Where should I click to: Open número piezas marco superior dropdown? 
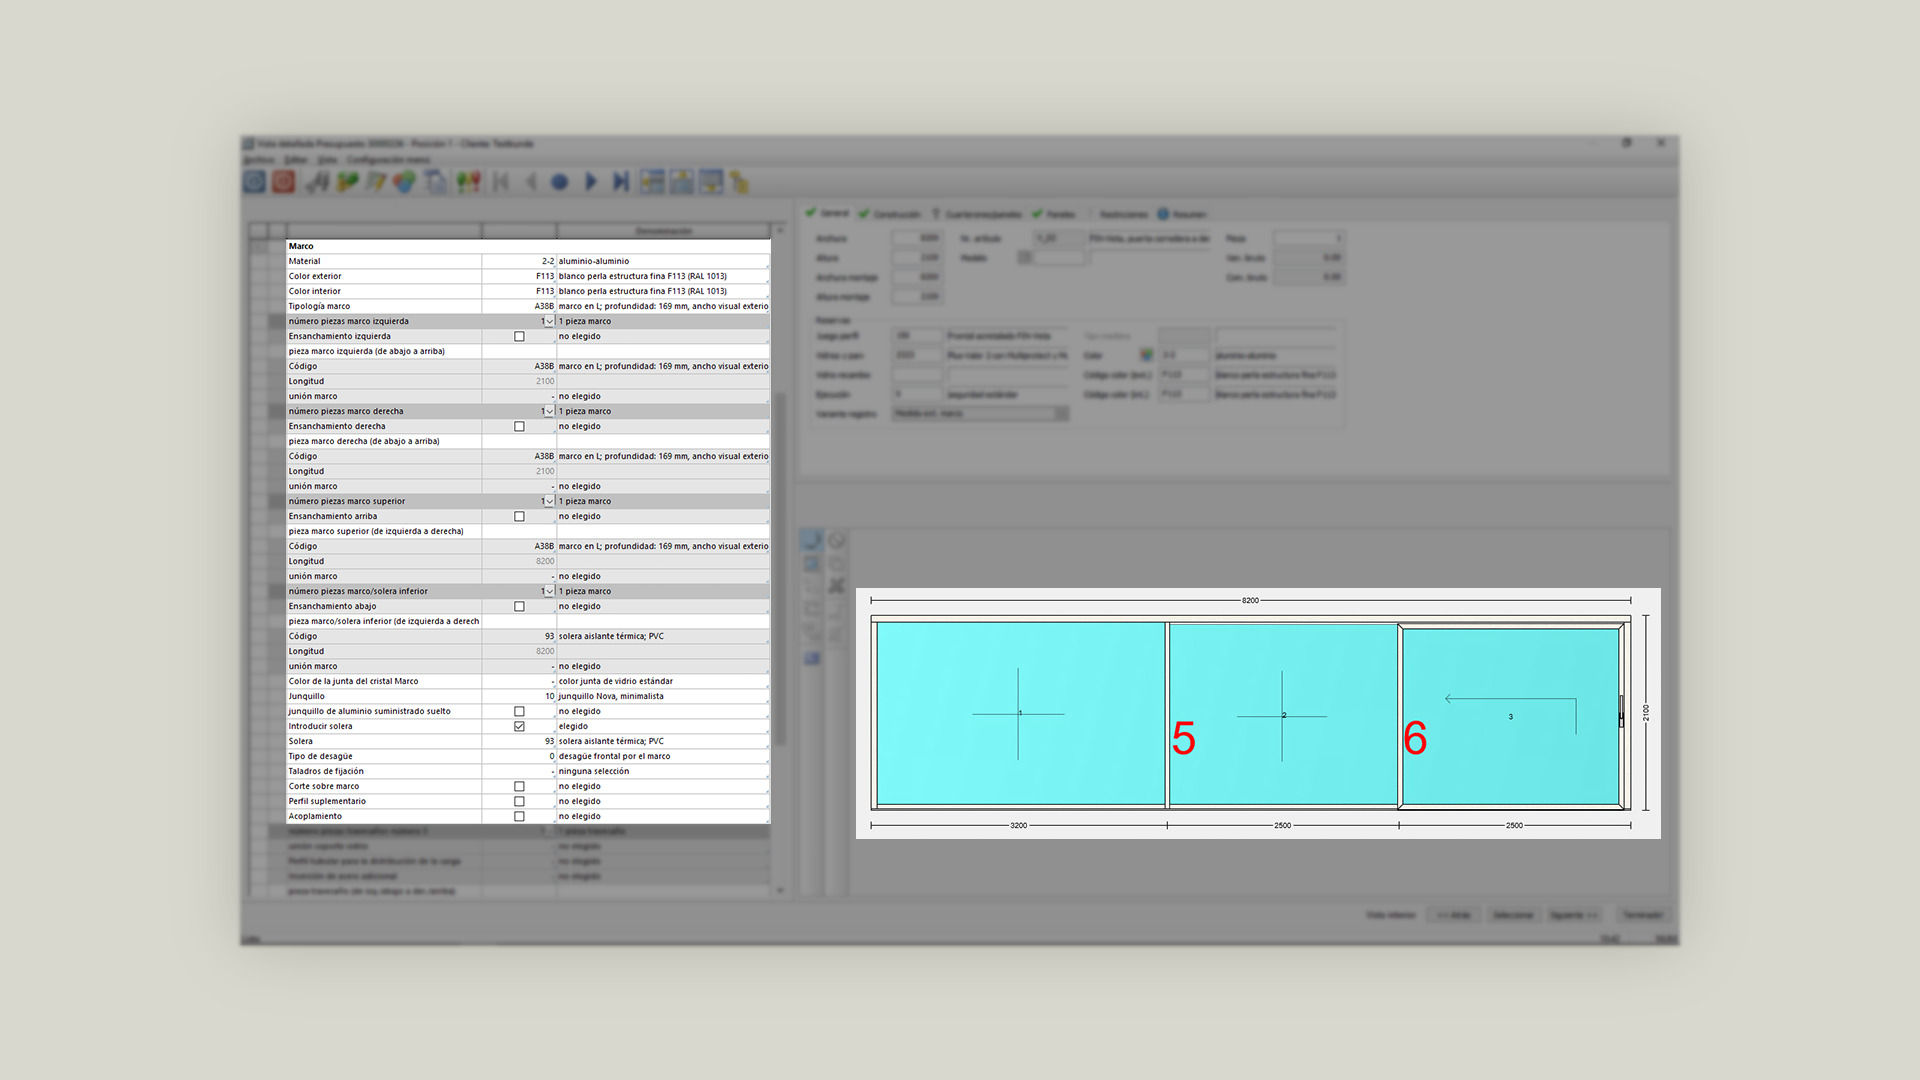pyautogui.click(x=549, y=502)
